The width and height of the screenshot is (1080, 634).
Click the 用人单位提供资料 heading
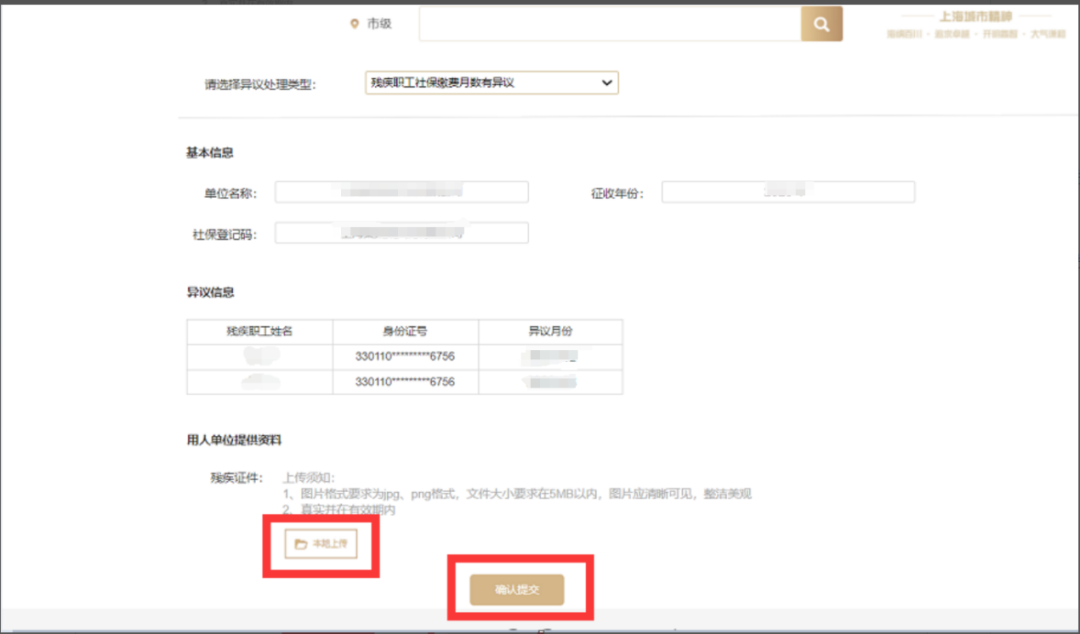(x=234, y=440)
